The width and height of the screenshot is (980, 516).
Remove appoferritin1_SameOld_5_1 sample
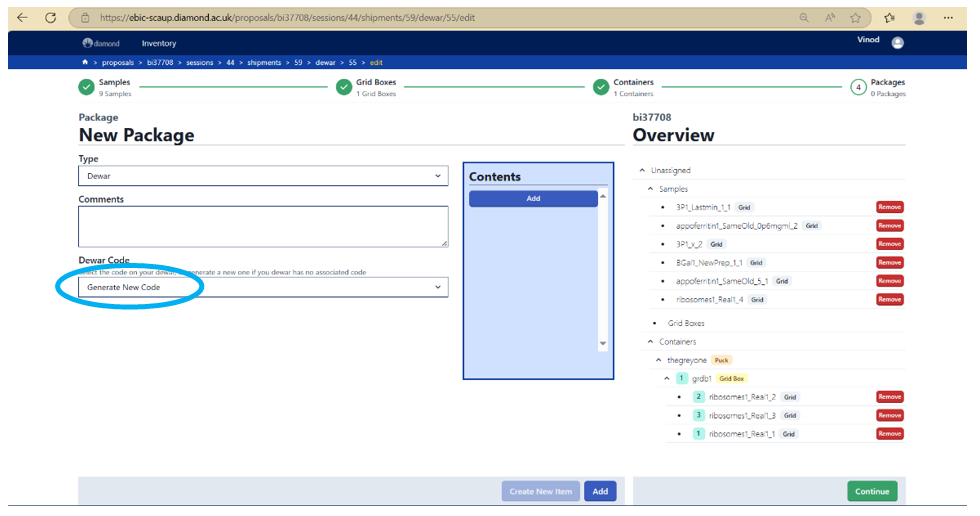click(x=889, y=281)
